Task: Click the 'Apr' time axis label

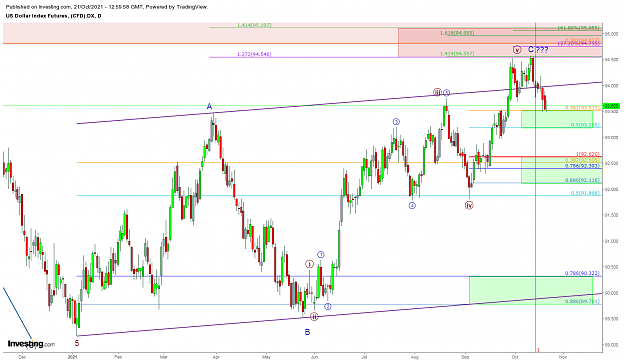Action: (216, 357)
